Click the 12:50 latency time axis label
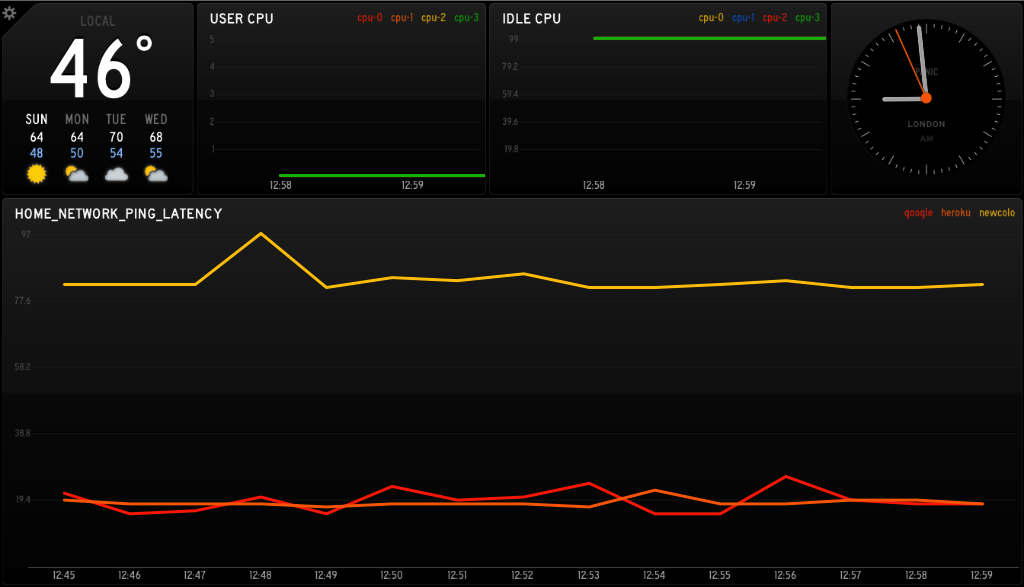 click(x=391, y=575)
